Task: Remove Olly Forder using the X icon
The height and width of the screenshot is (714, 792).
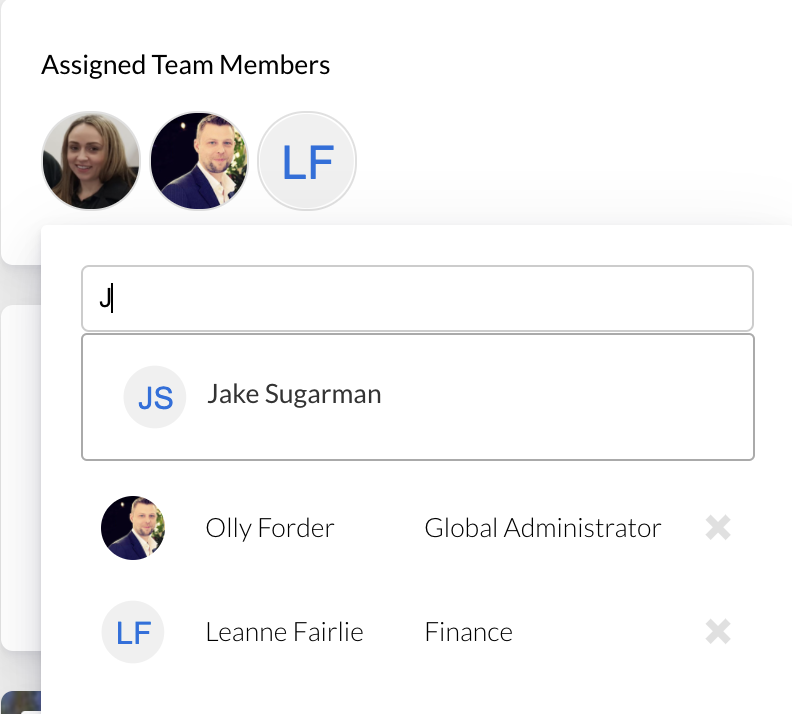Action: [x=718, y=527]
